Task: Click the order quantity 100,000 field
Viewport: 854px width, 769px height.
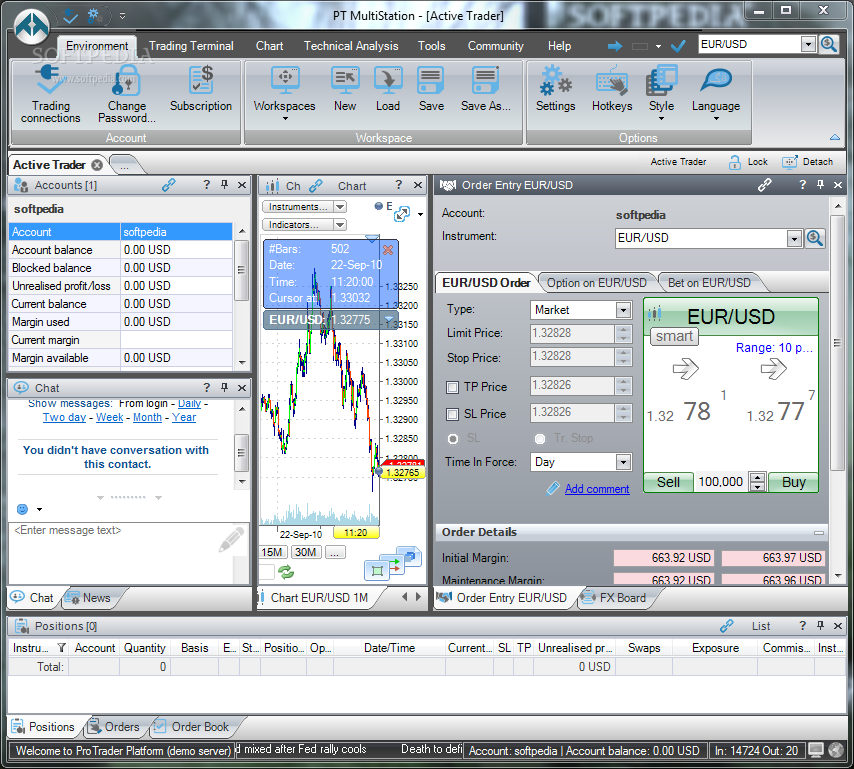Action: coord(721,482)
